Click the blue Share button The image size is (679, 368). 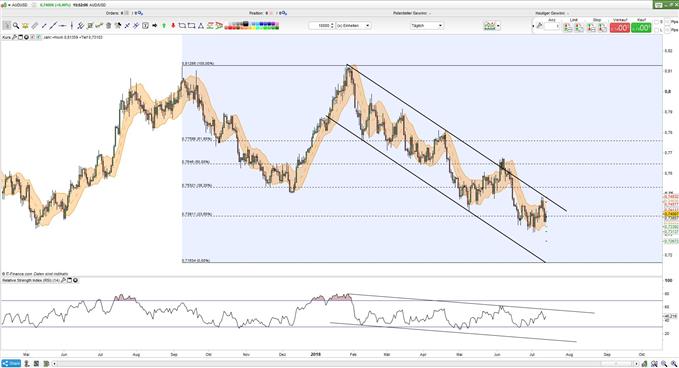point(11,364)
